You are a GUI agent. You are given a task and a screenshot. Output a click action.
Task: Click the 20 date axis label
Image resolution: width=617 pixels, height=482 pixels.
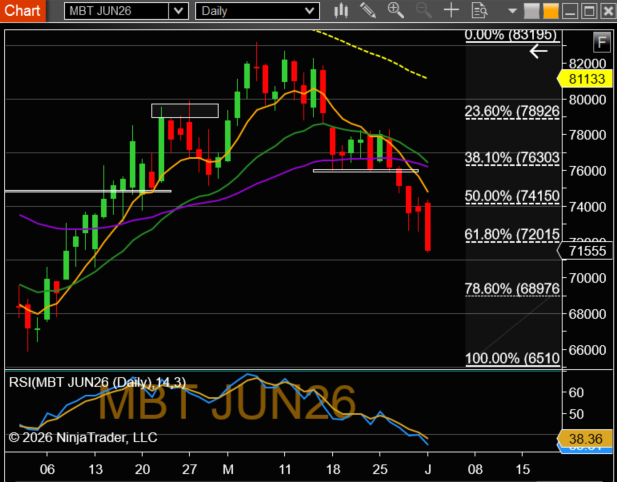[142, 469]
